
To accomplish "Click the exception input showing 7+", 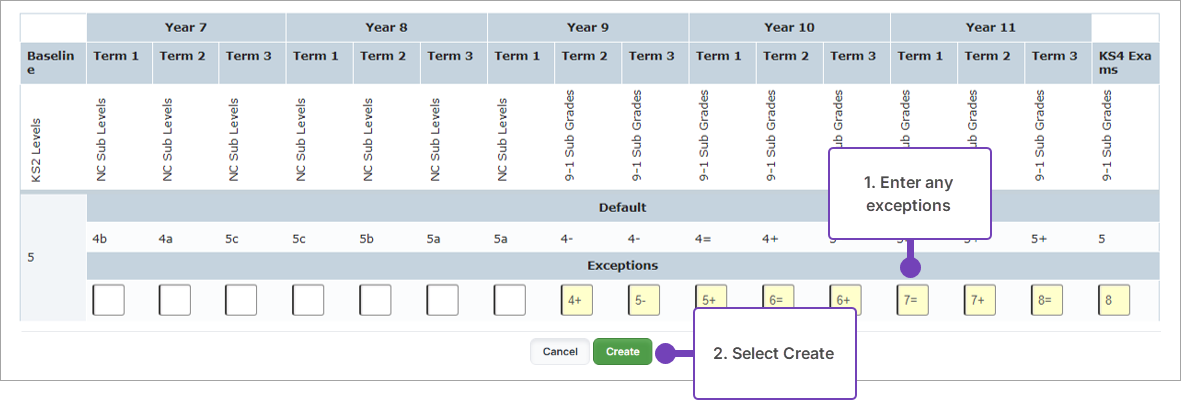I will click(979, 300).
